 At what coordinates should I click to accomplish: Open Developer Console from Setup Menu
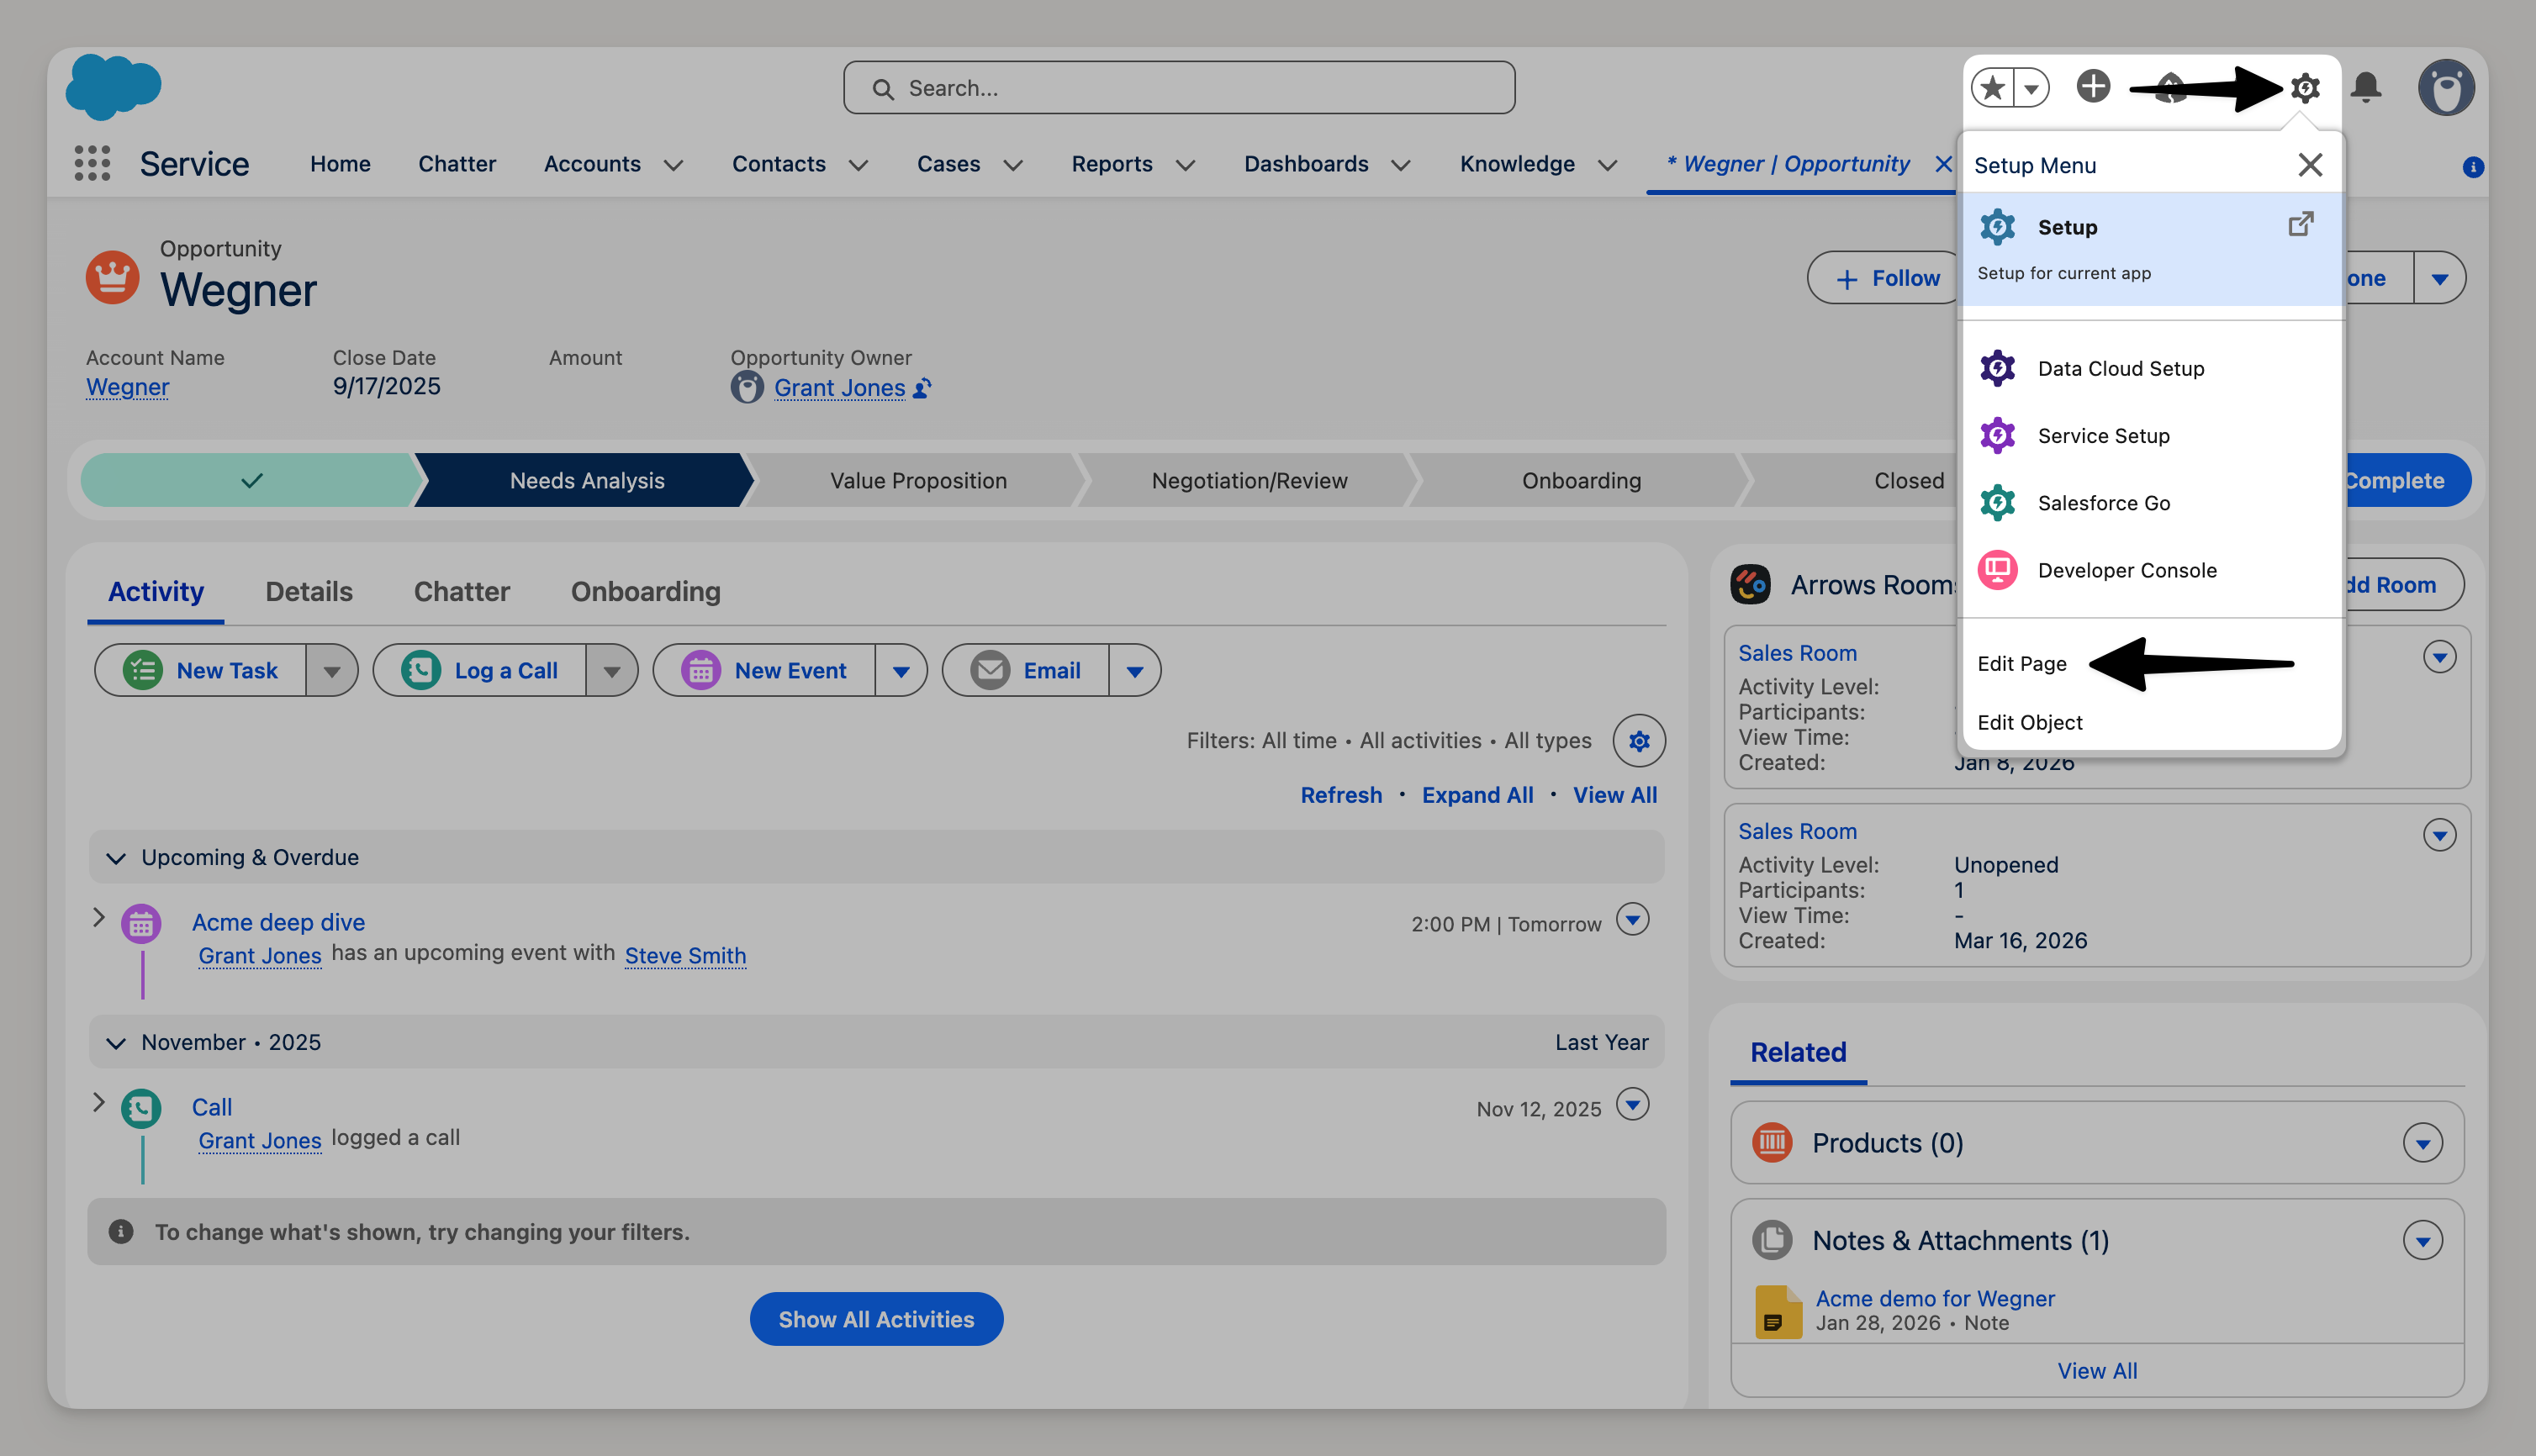coord(2126,570)
